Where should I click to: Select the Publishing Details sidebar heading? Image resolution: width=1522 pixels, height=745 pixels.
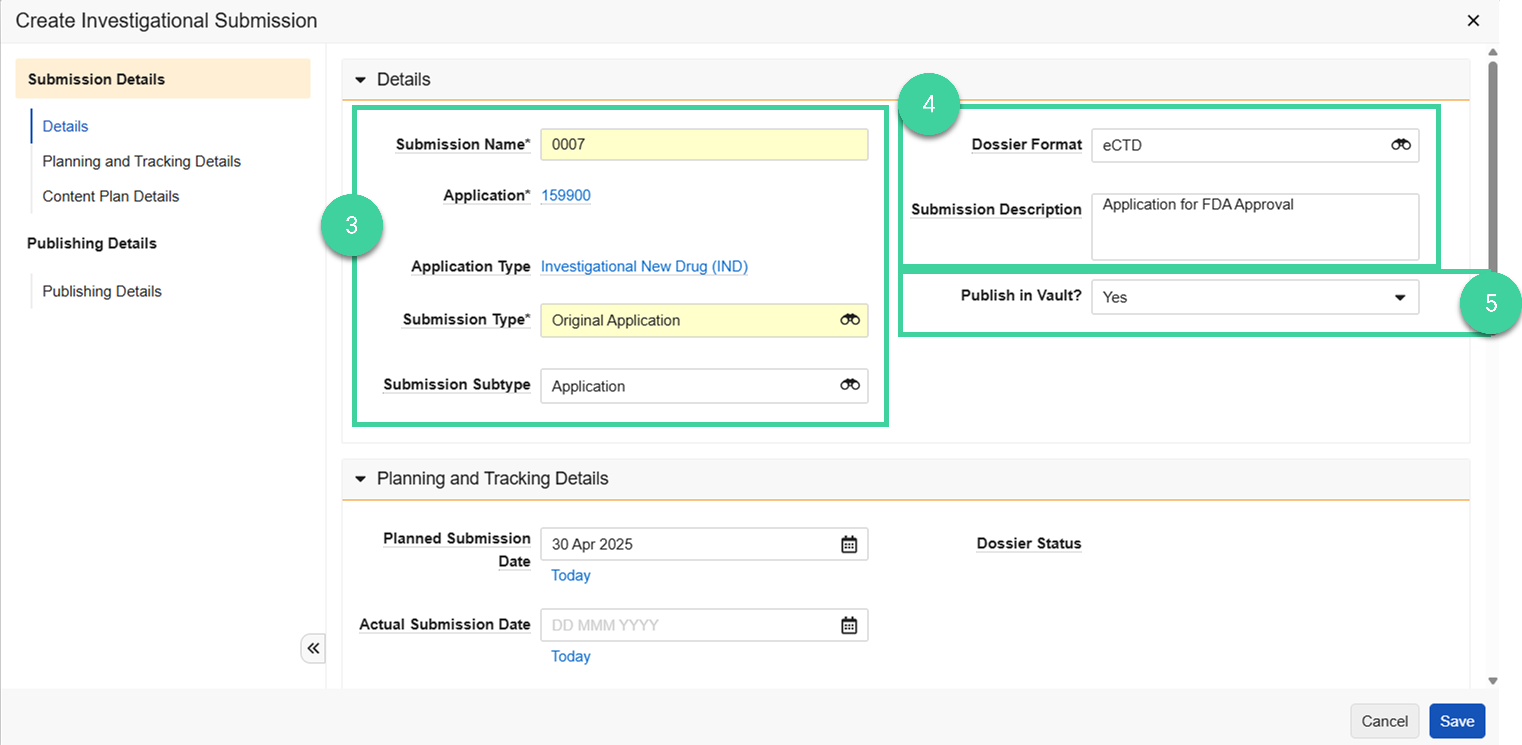(92, 243)
